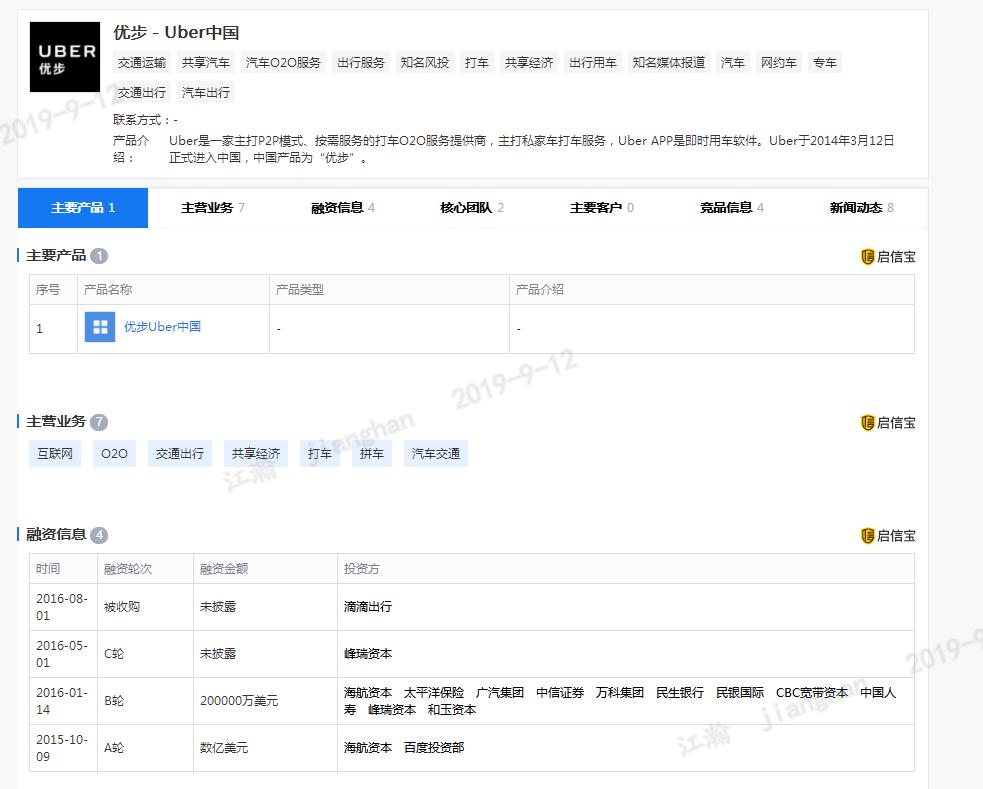Open investor 百度投资部
983x789 pixels.
click(434, 748)
